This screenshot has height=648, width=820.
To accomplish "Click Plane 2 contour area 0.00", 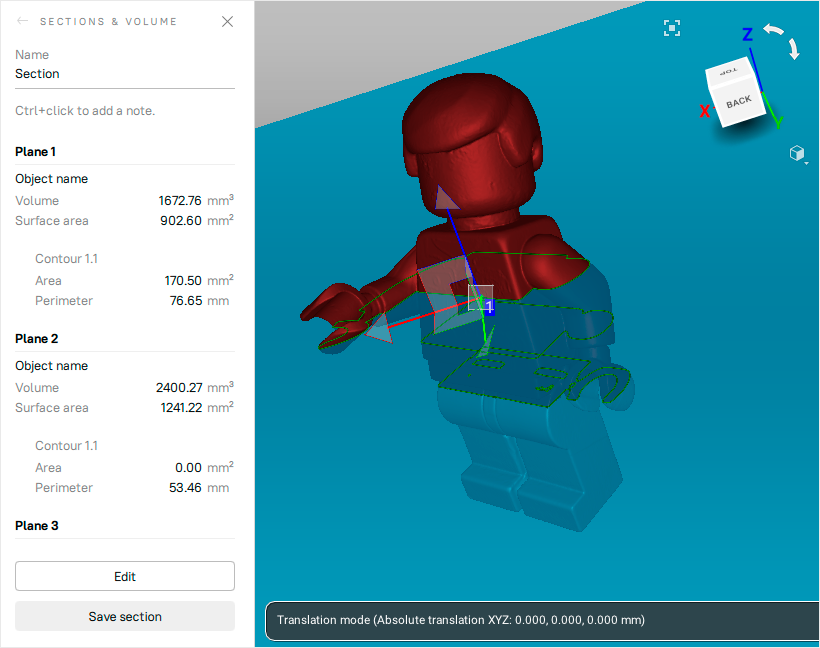I will click(188, 468).
